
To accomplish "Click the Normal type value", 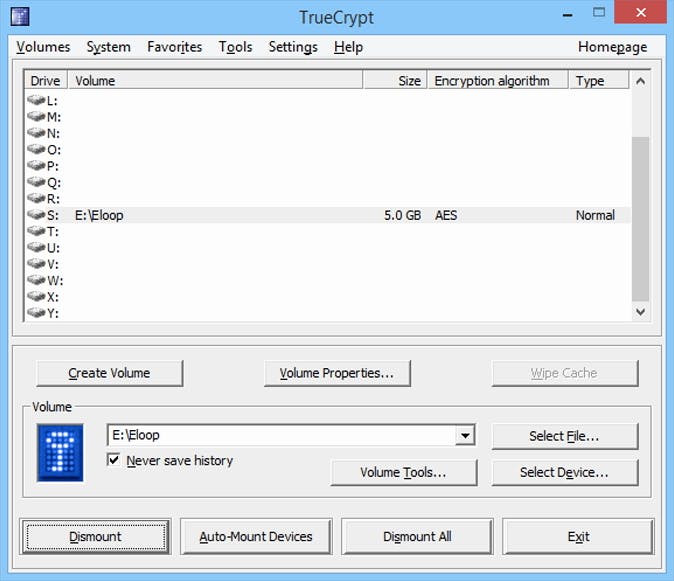I will pyautogui.click(x=595, y=215).
